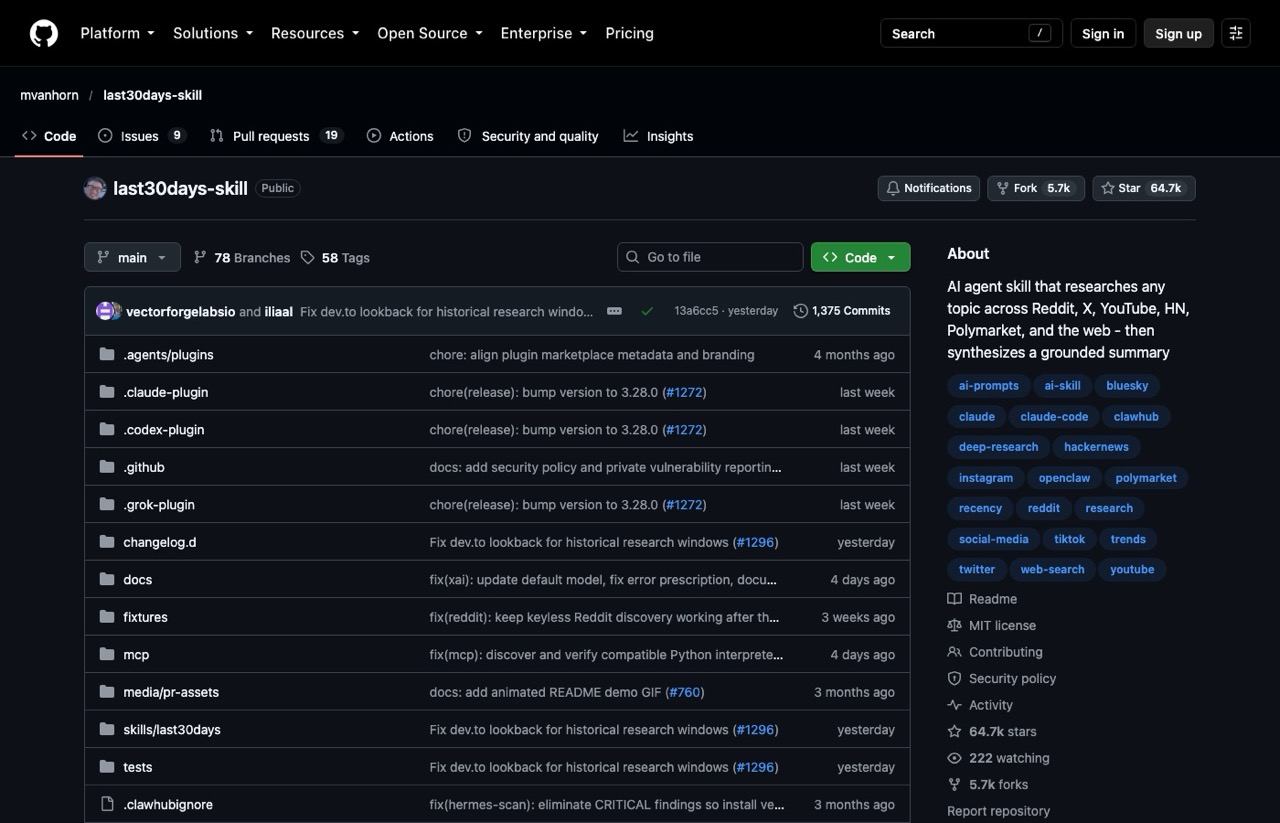Click the branches icon next to 78 Branches

(200, 257)
